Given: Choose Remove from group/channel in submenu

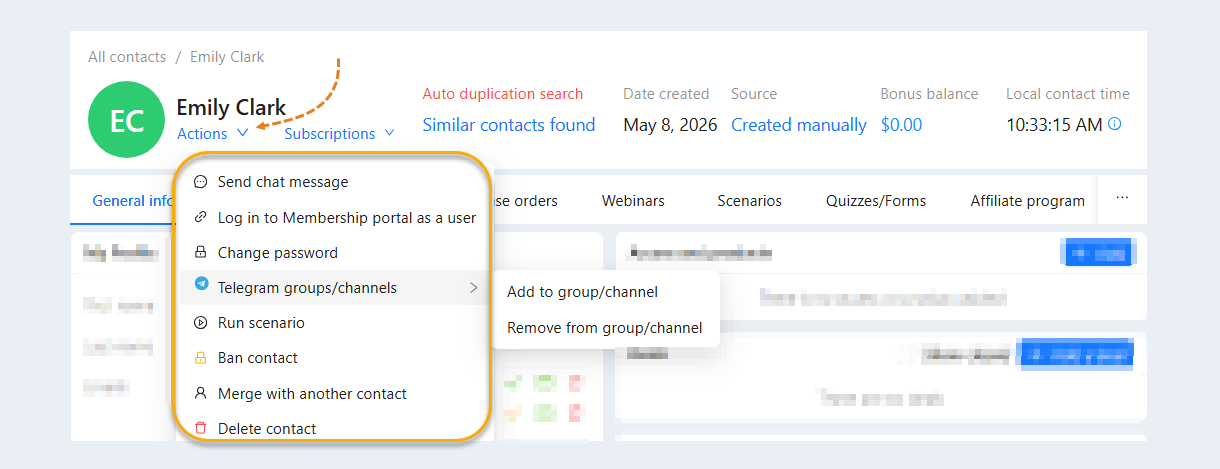Looking at the screenshot, I should click(x=606, y=327).
